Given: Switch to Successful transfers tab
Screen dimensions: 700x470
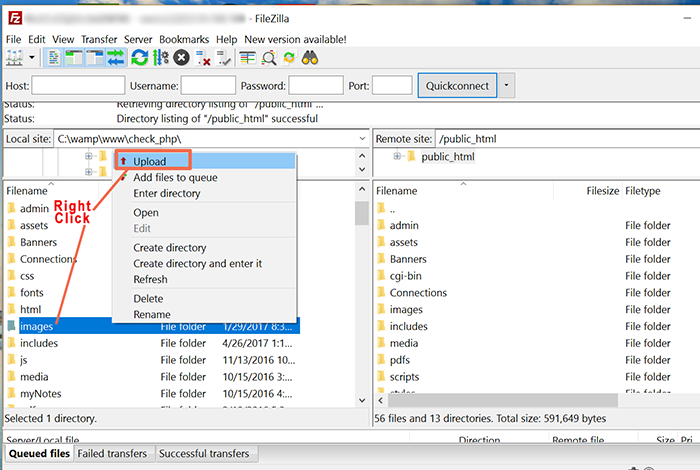Looking at the screenshot, I should pyautogui.click(x=204, y=453).
